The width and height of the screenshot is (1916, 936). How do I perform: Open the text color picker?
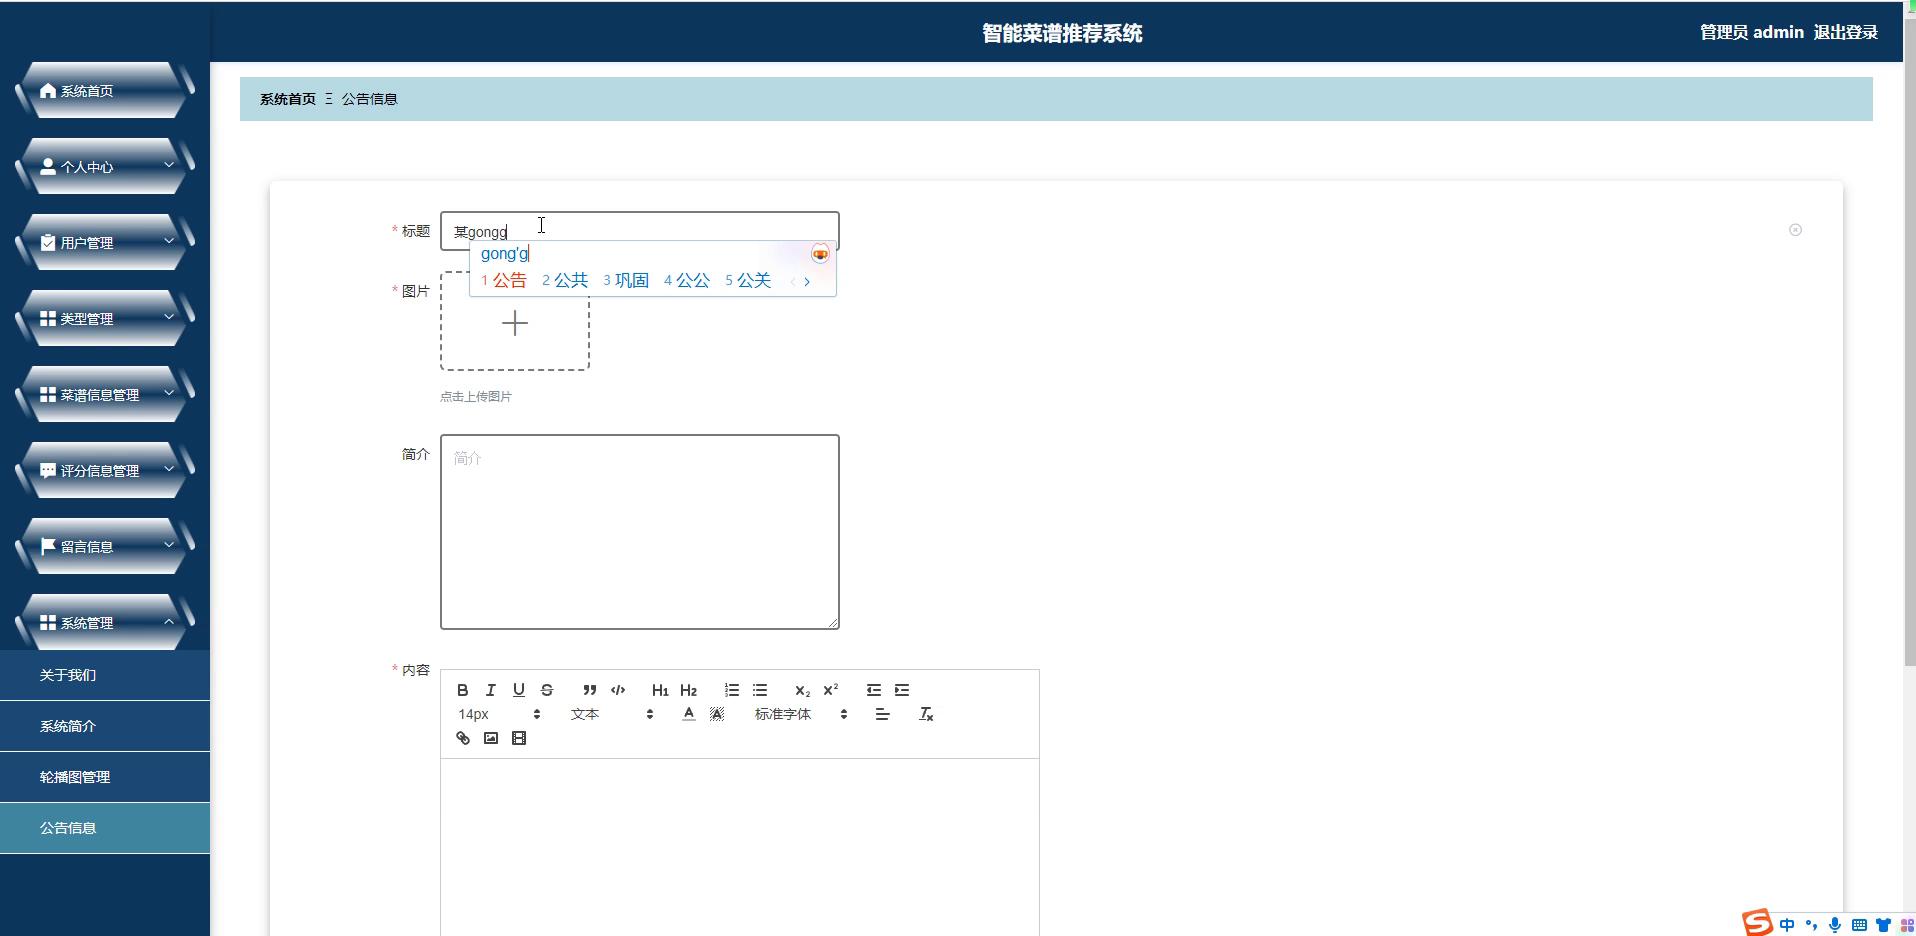click(689, 714)
